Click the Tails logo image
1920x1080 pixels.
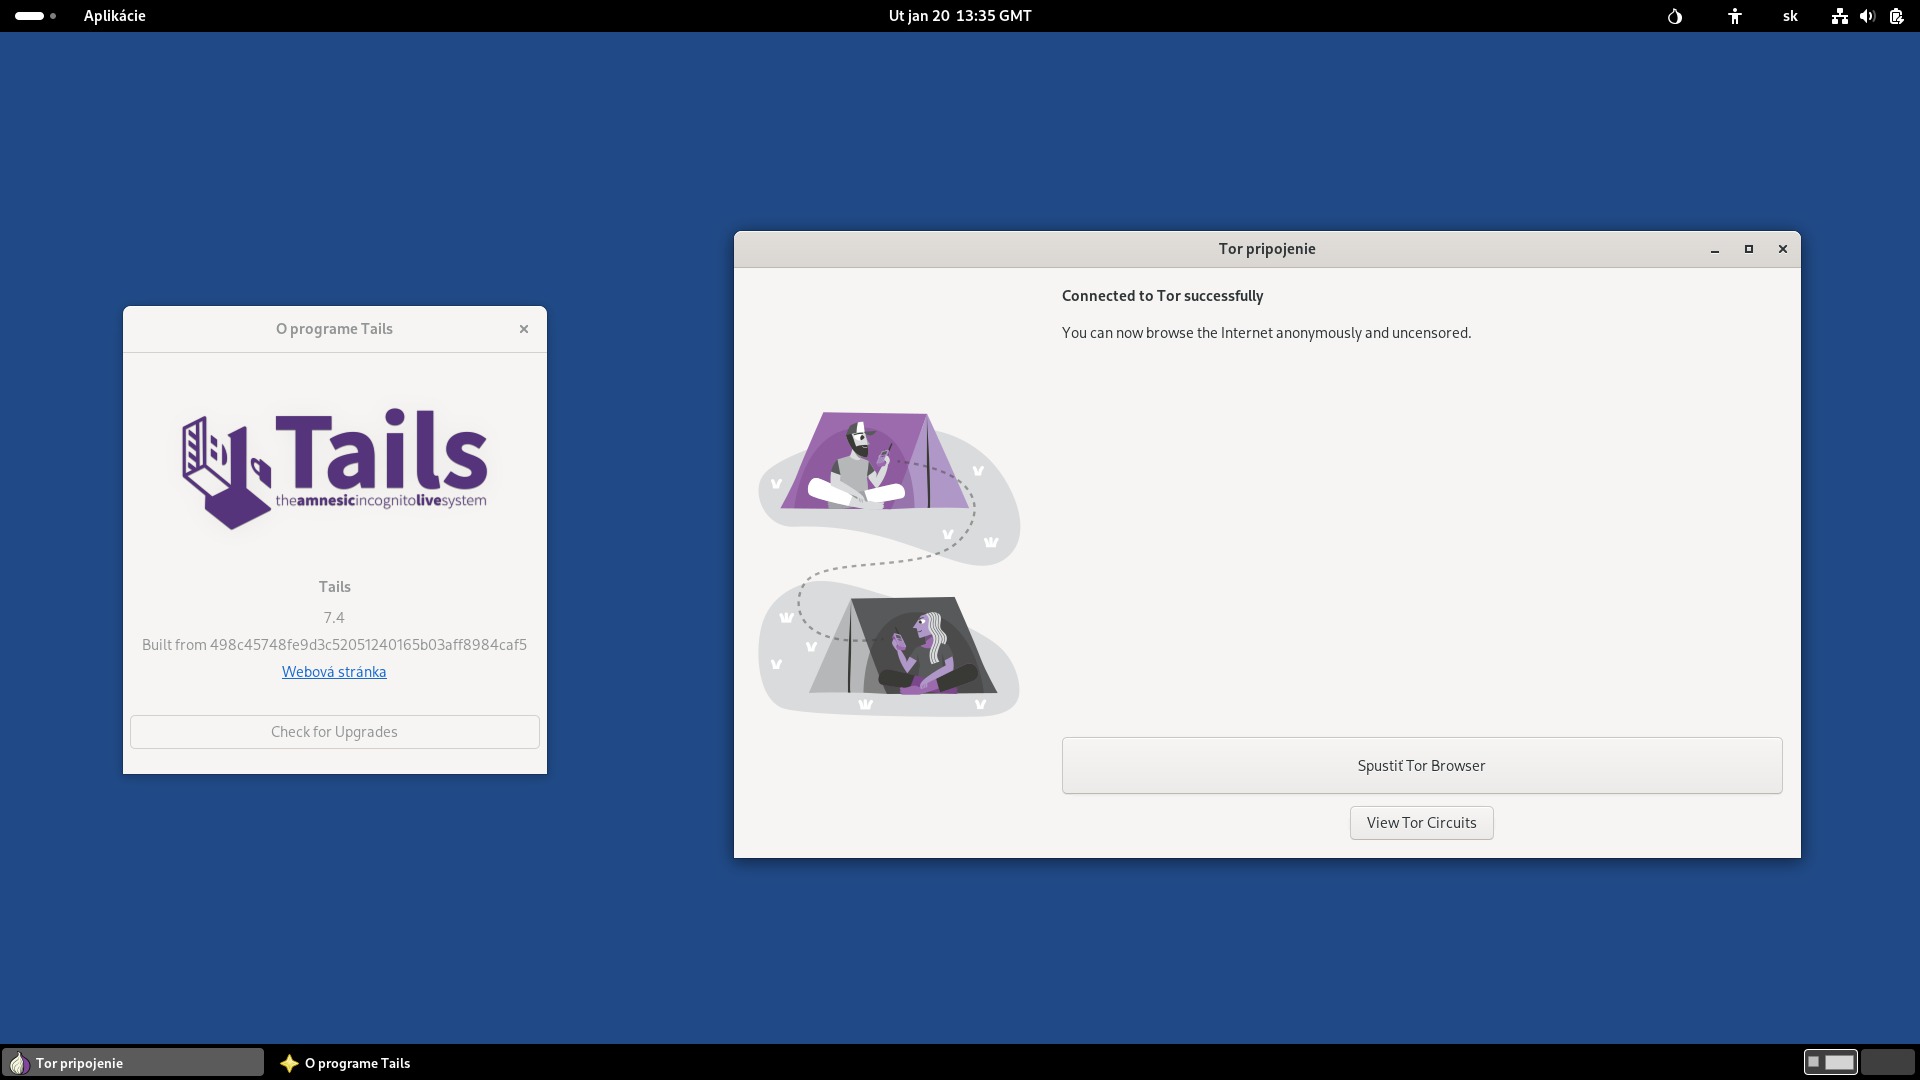click(x=334, y=468)
